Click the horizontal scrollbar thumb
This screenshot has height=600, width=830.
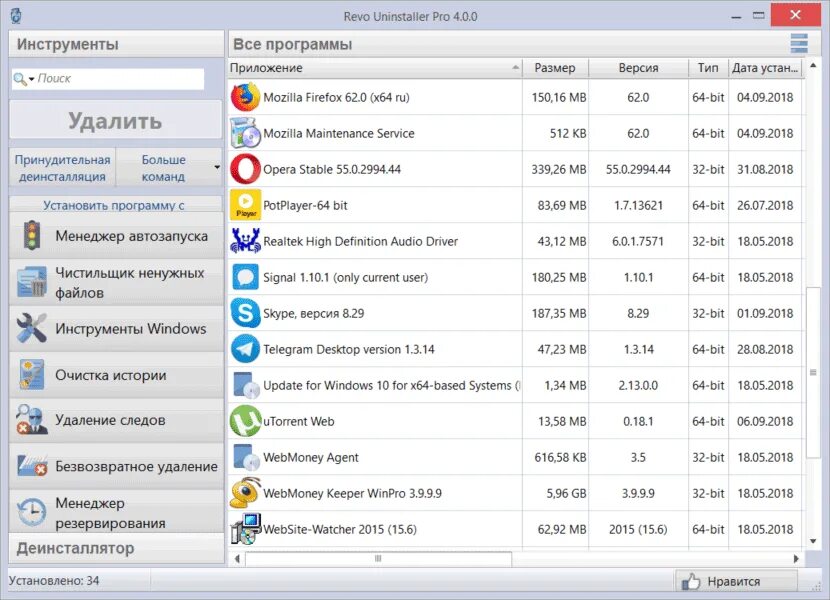click(378, 558)
